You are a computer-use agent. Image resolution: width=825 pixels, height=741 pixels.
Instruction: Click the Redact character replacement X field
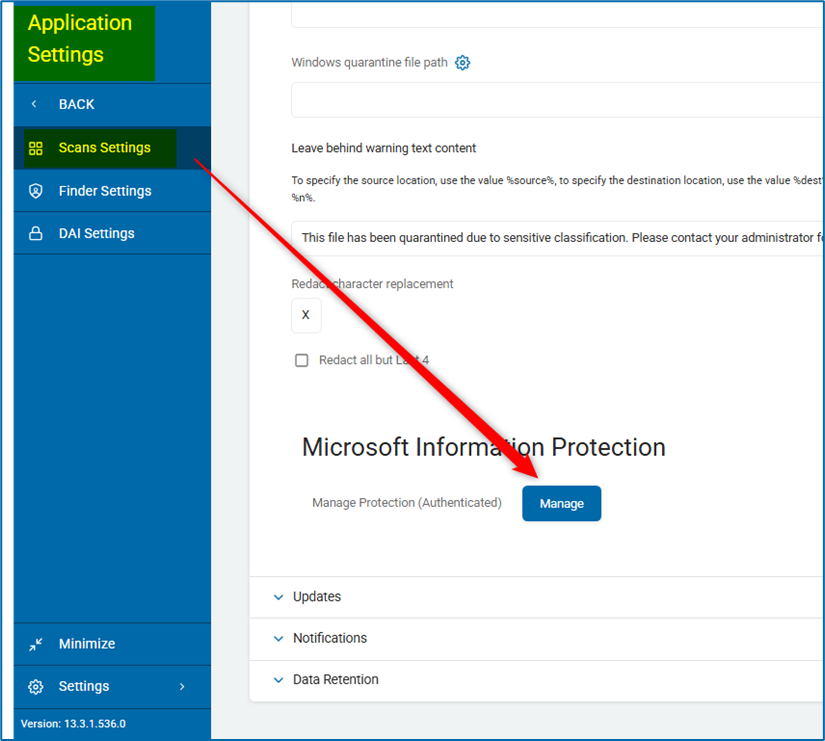[x=306, y=315]
